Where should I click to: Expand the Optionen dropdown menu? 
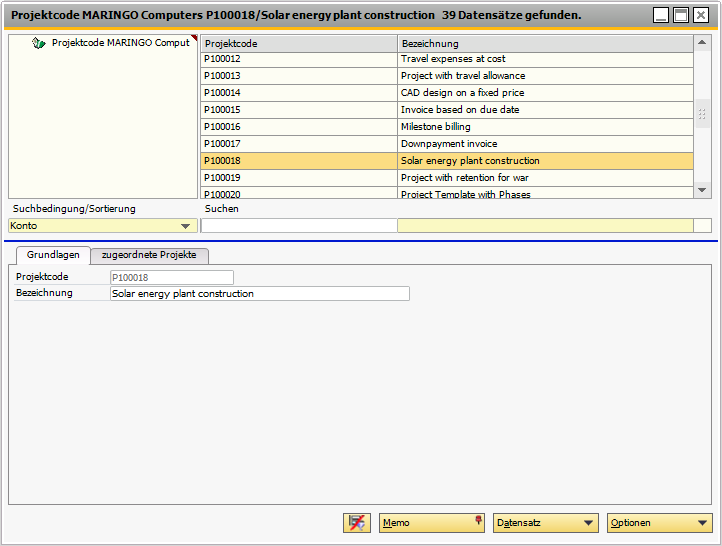[x=659, y=523]
